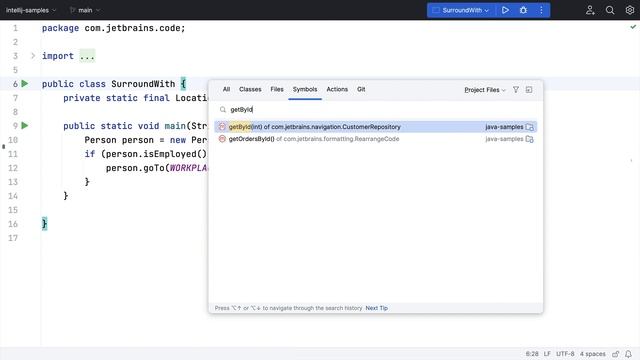Open the search filter funnel icon

(x=516, y=89)
